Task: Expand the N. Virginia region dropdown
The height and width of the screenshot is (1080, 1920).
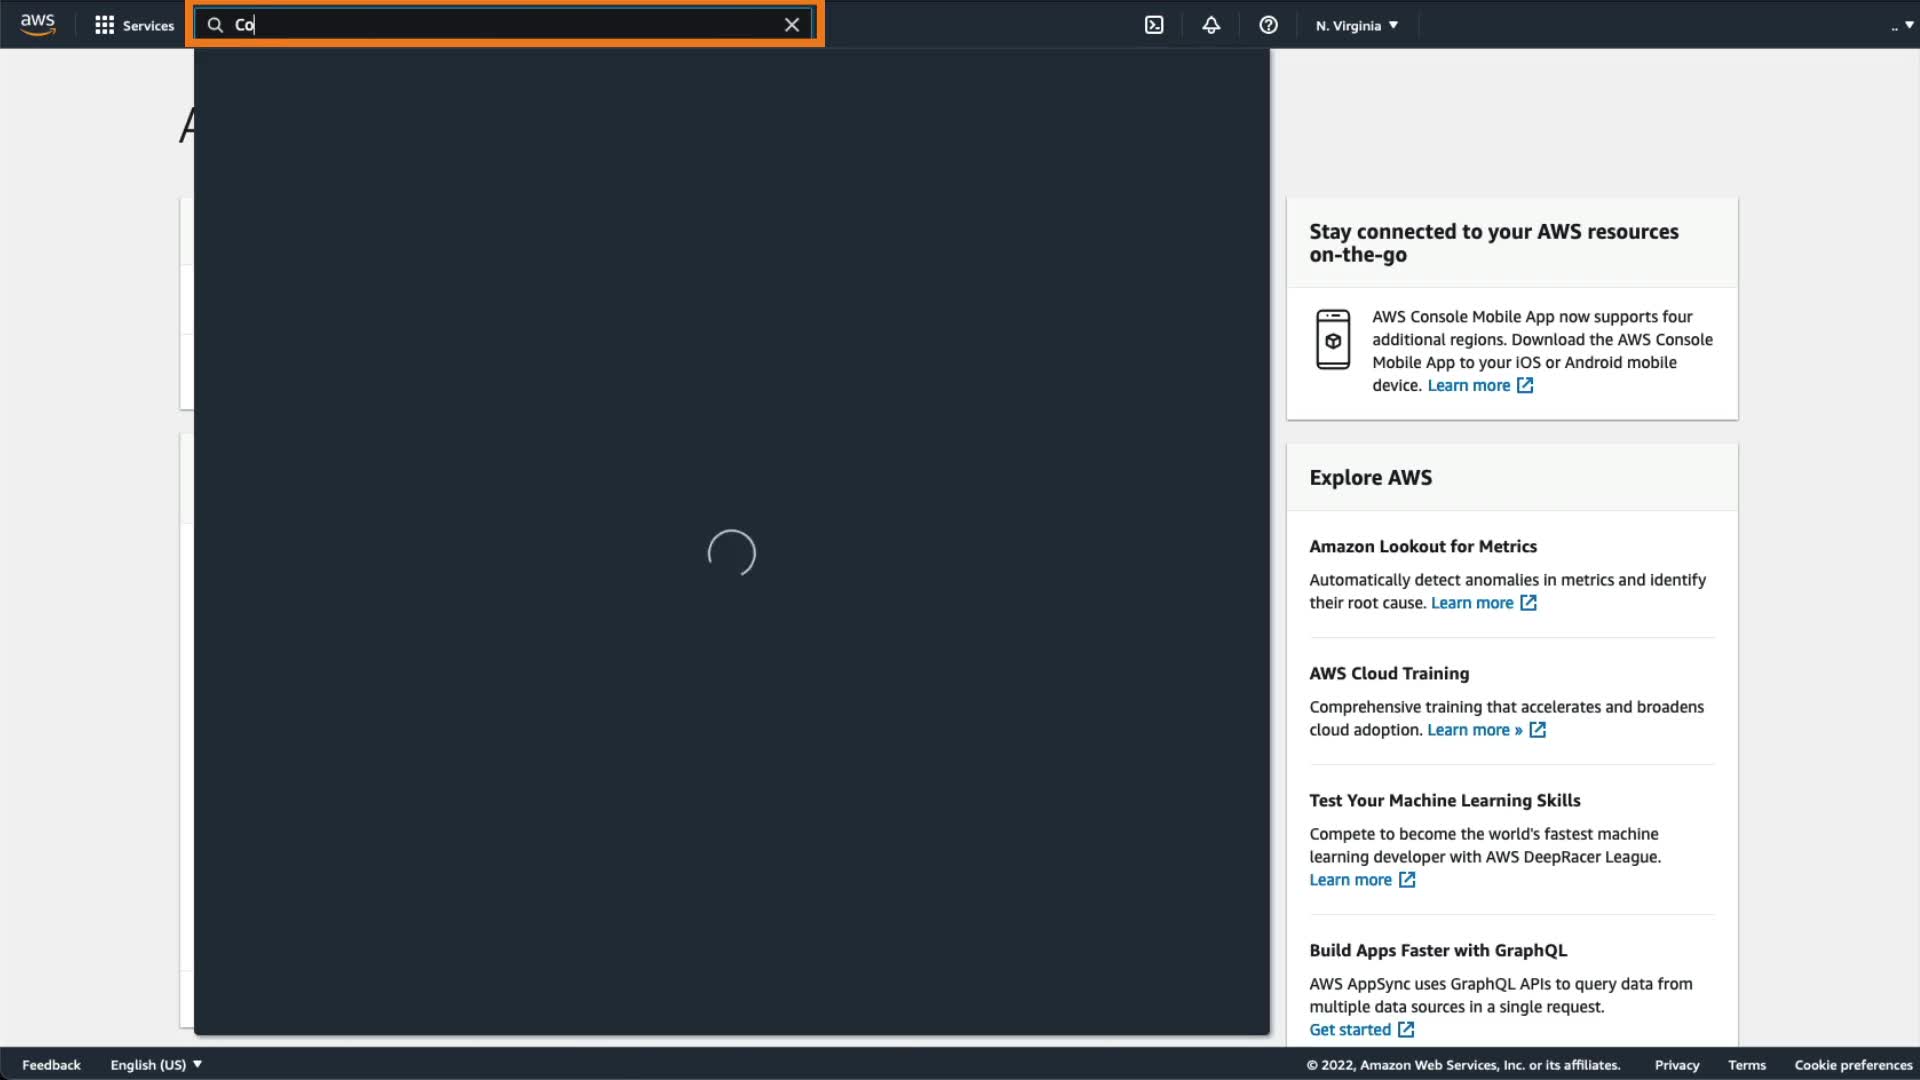Action: click(x=1357, y=25)
